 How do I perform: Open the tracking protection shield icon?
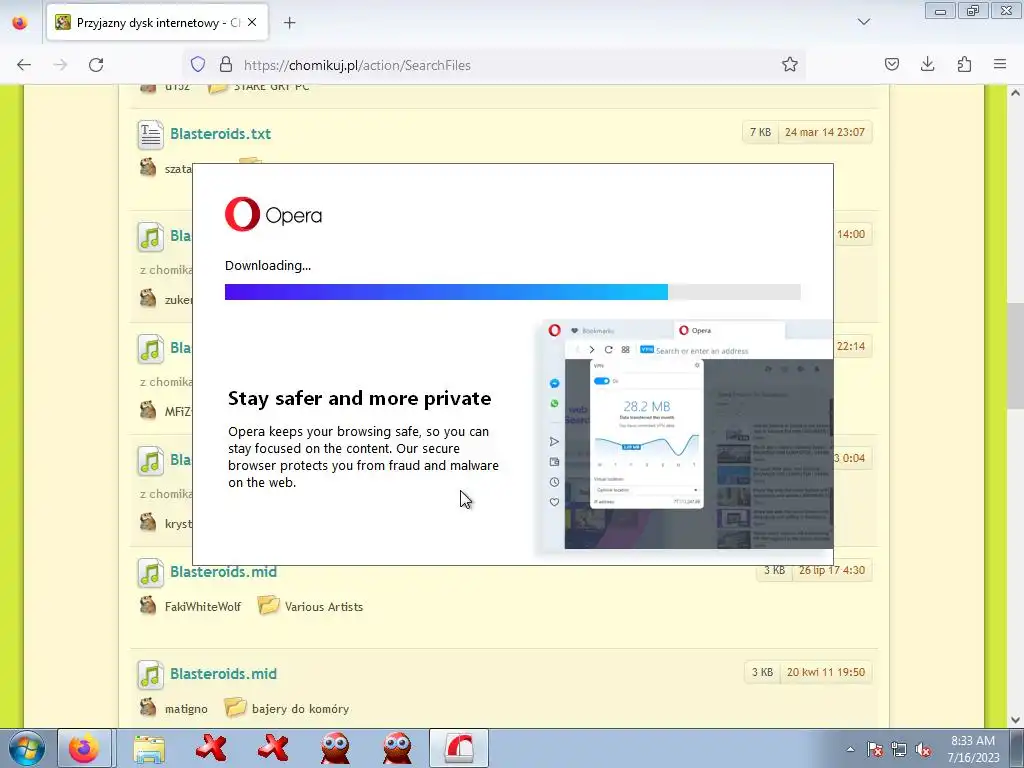tap(198, 64)
